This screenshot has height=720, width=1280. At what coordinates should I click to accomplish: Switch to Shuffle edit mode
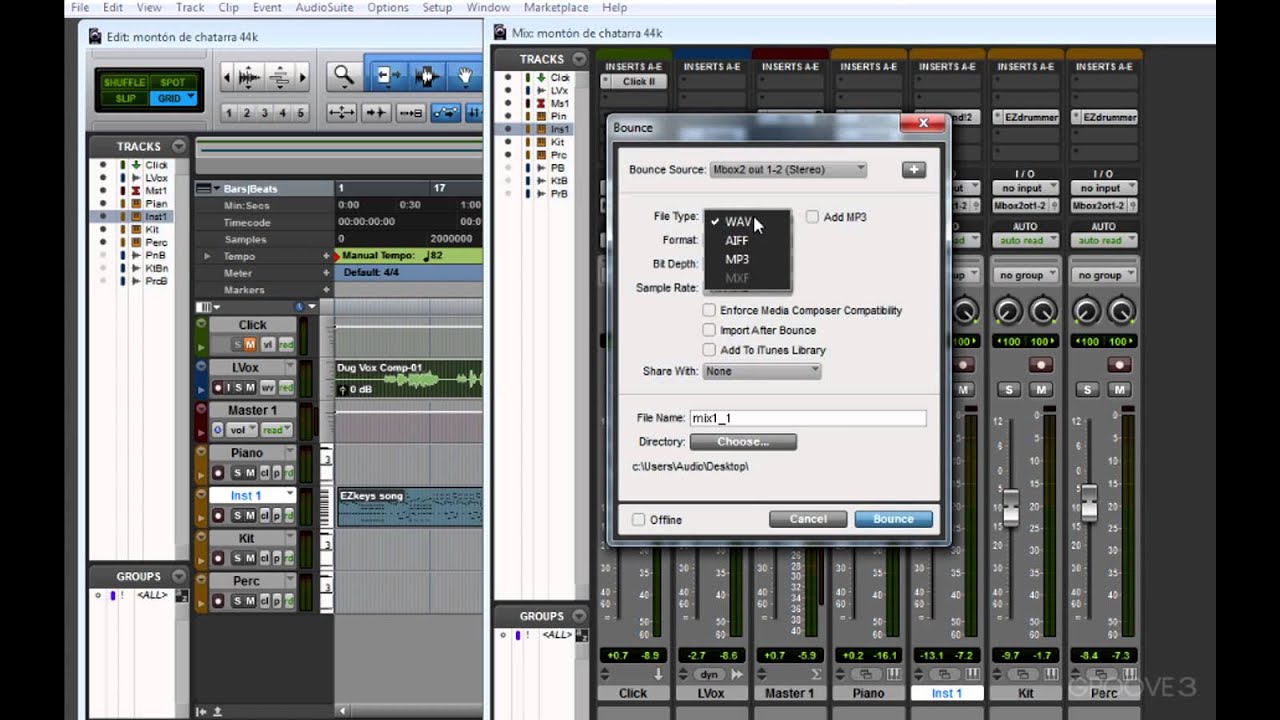click(x=125, y=83)
